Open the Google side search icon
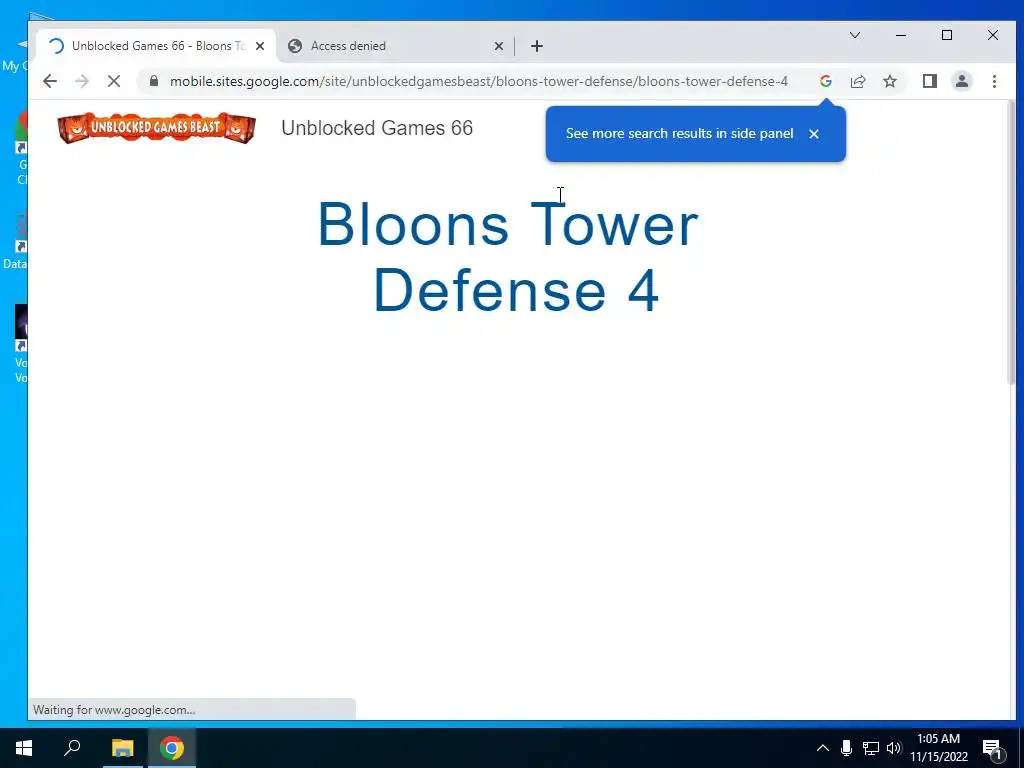1024x768 pixels. click(x=825, y=81)
